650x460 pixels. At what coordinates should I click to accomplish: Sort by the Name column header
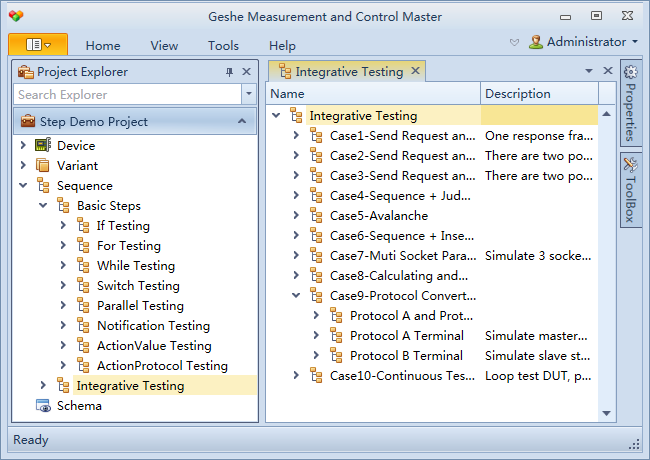373,94
